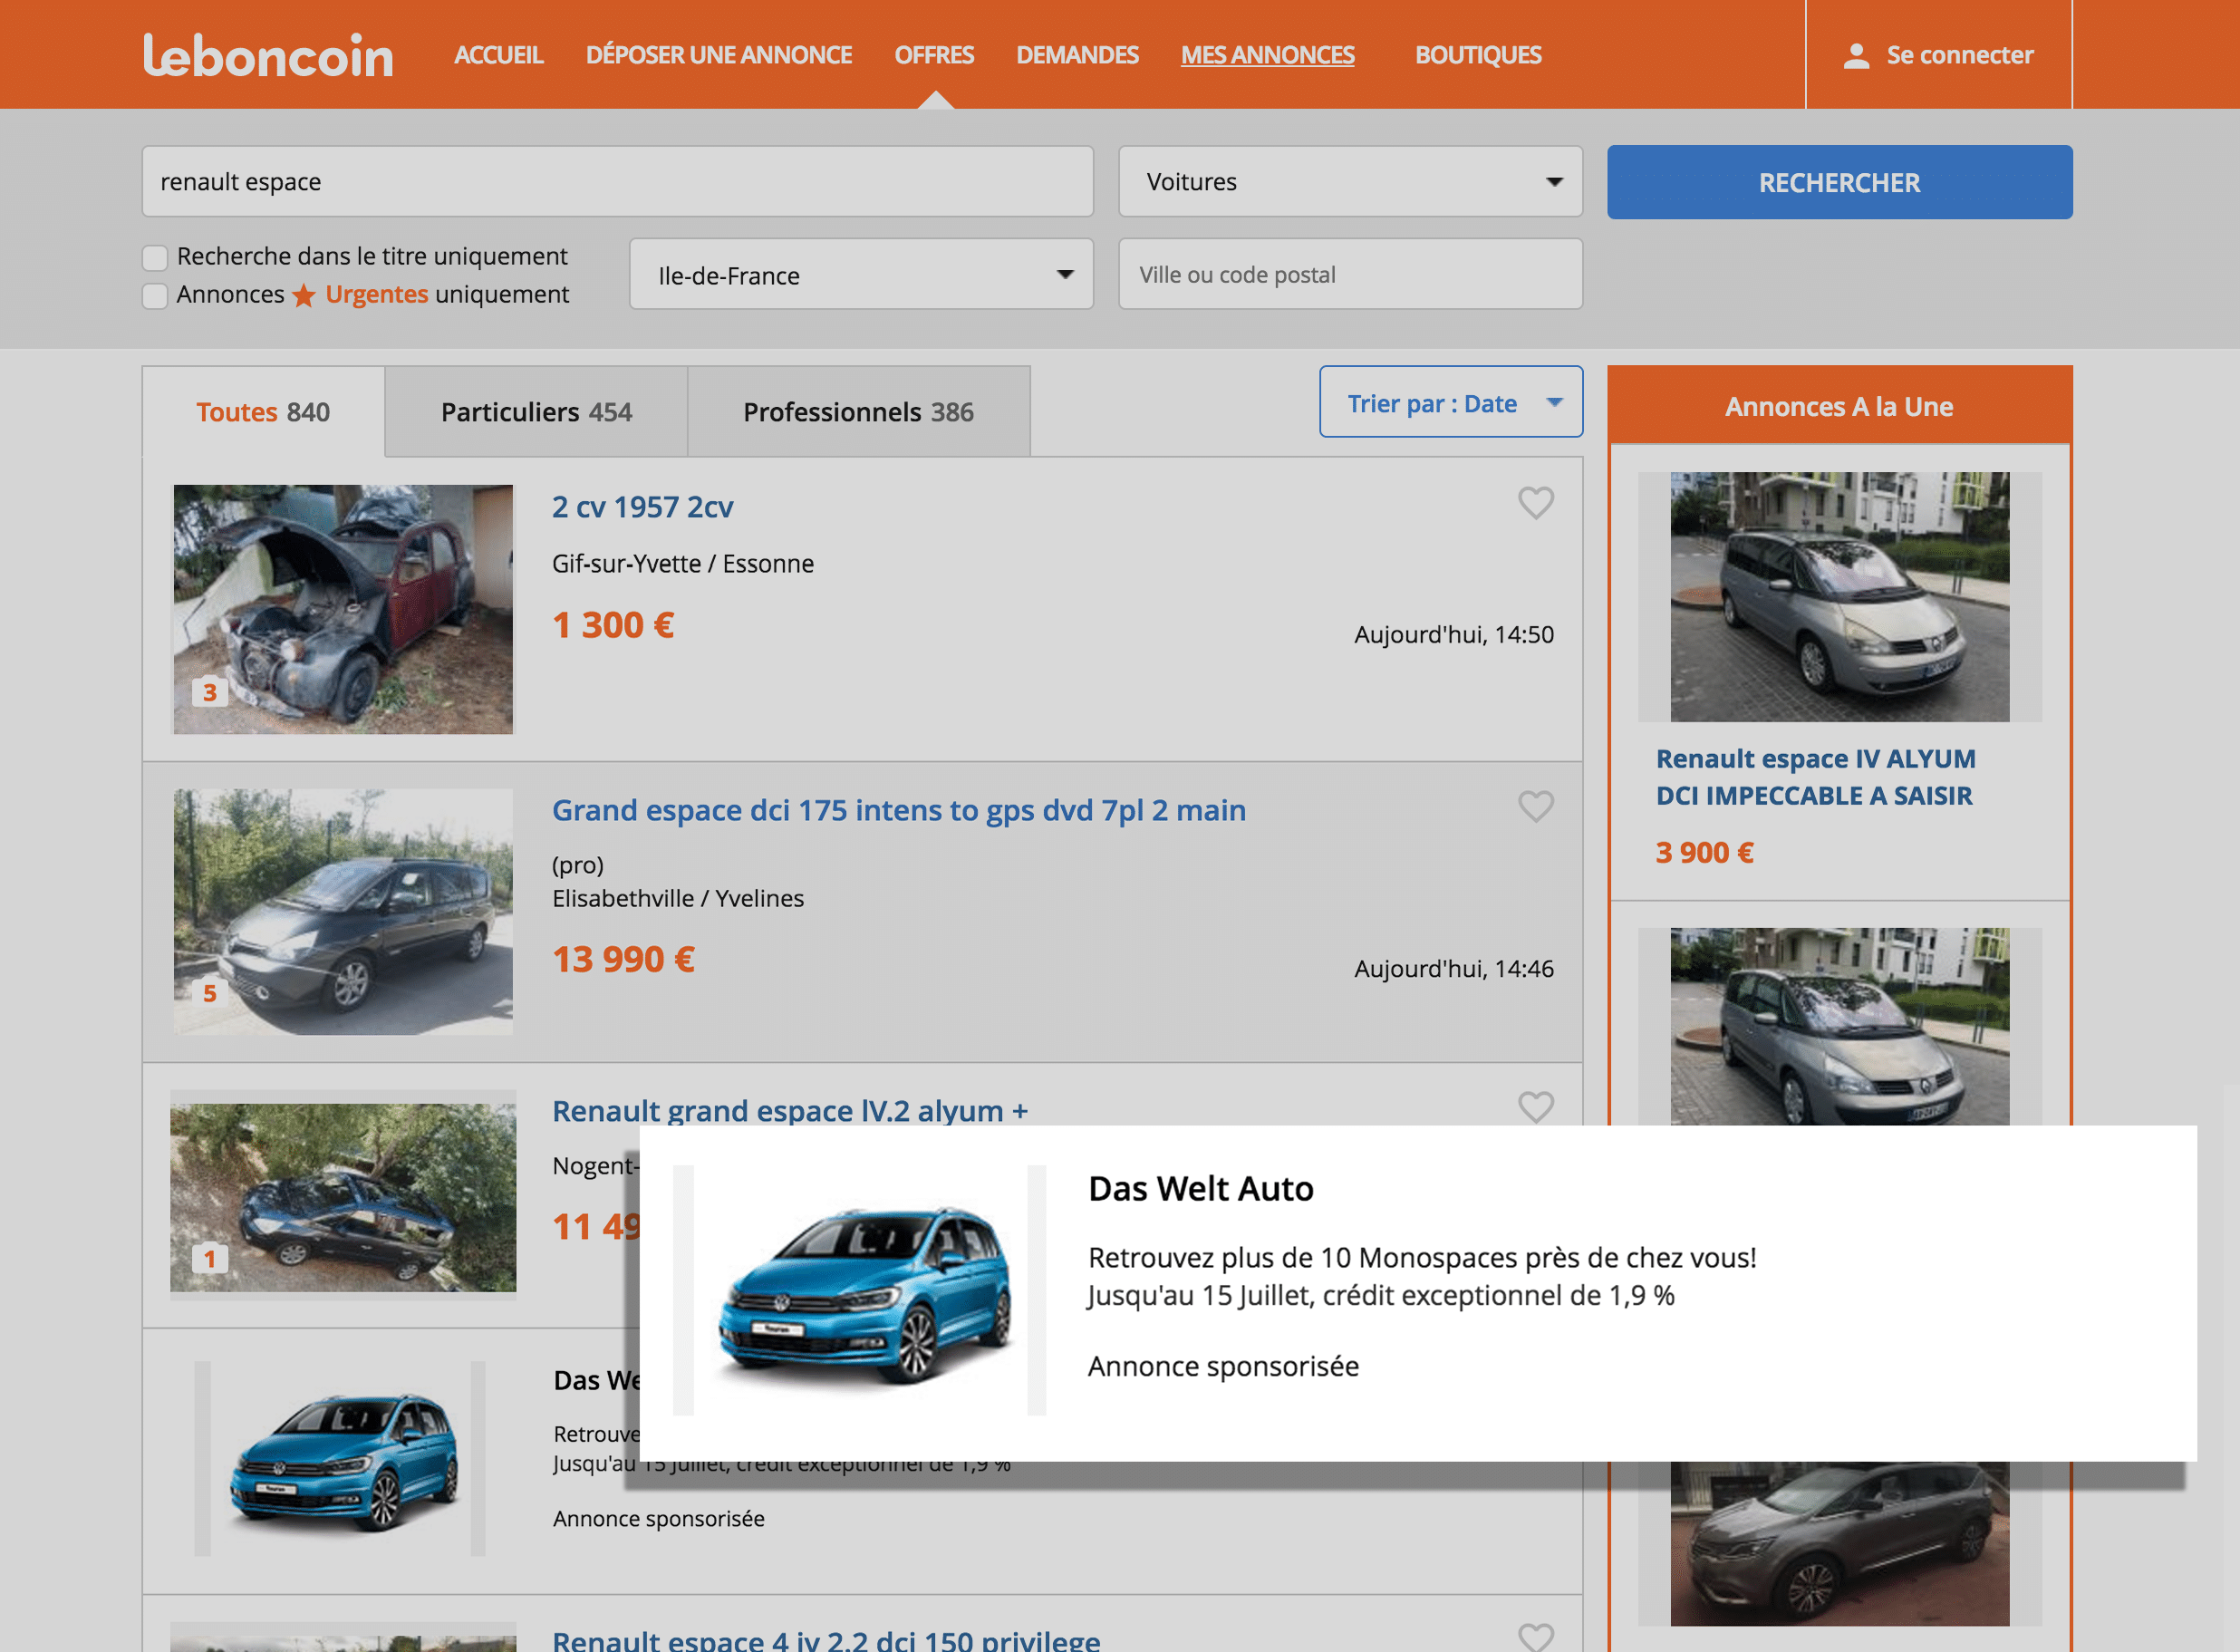Expand the Ile-de-France region dropdown
2240x1652 pixels.
click(860, 275)
